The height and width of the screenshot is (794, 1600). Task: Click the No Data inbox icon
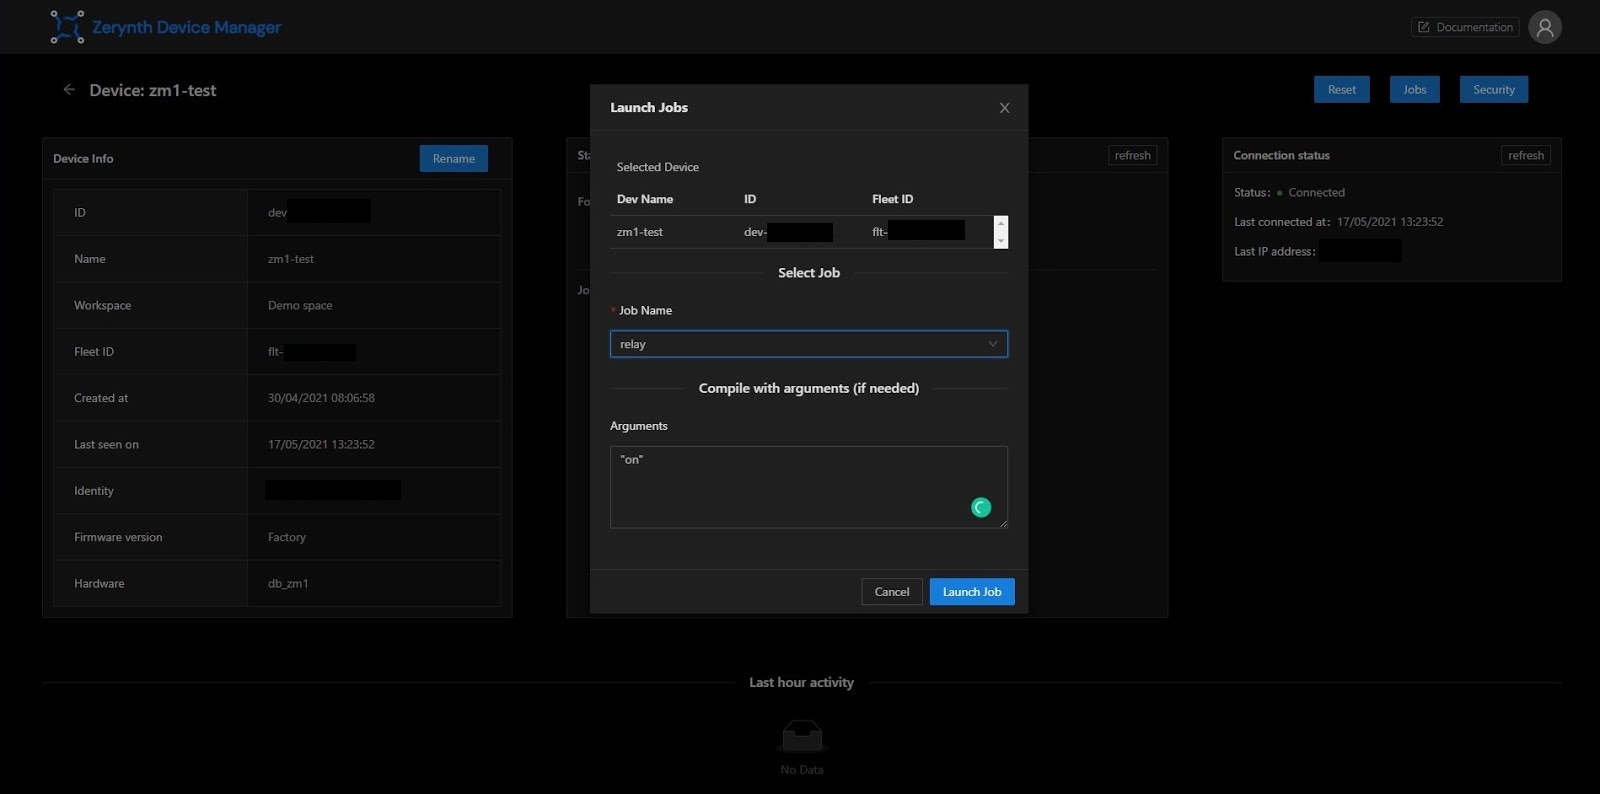pos(802,736)
